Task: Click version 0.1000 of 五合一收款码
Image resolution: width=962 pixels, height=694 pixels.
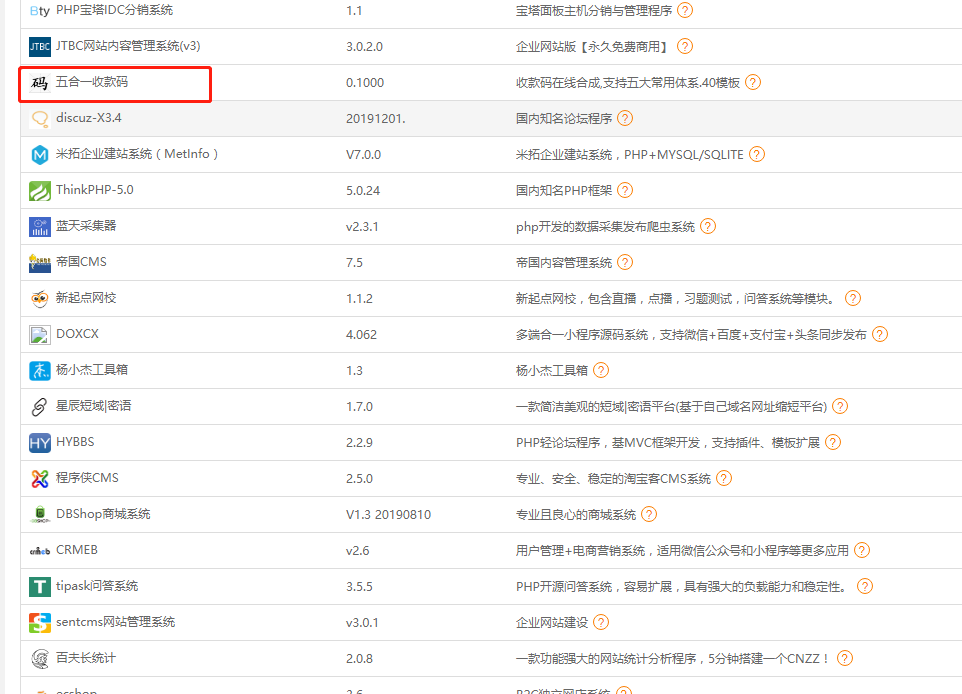Action: (x=364, y=83)
